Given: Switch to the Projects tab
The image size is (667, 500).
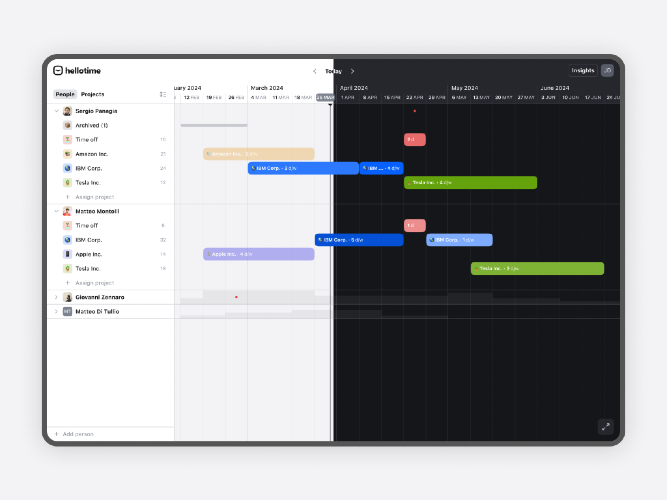Looking at the screenshot, I should pos(92,94).
